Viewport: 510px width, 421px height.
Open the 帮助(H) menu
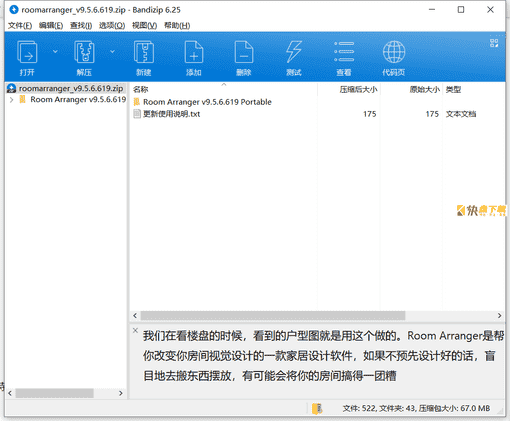pos(177,26)
